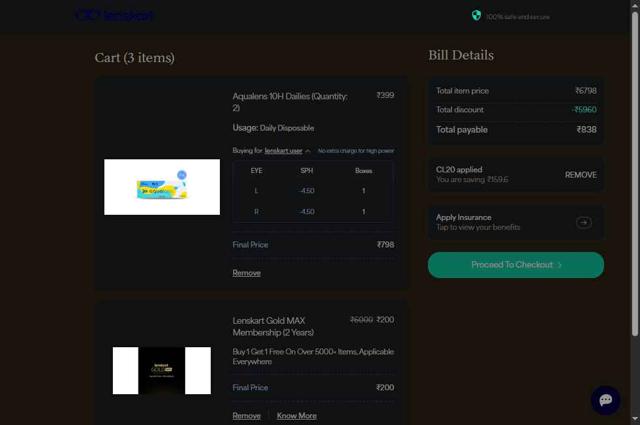Click the 'No extra charge for high power' note
The height and width of the screenshot is (425, 640).
coord(356,151)
